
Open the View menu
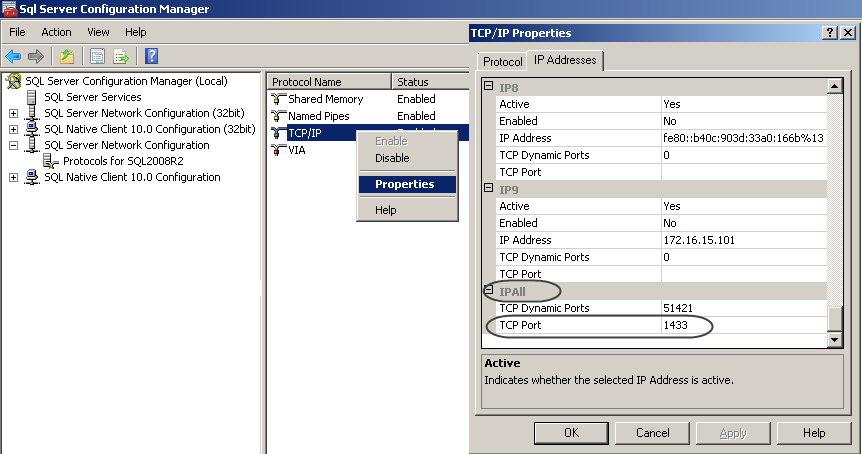click(x=98, y=32)
